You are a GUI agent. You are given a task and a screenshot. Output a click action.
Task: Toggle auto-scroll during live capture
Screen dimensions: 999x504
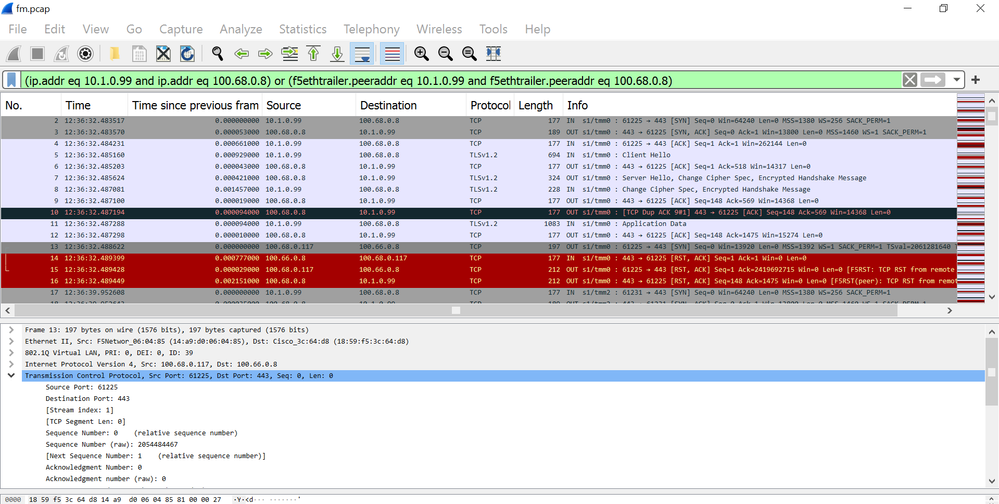pos(361,54)
